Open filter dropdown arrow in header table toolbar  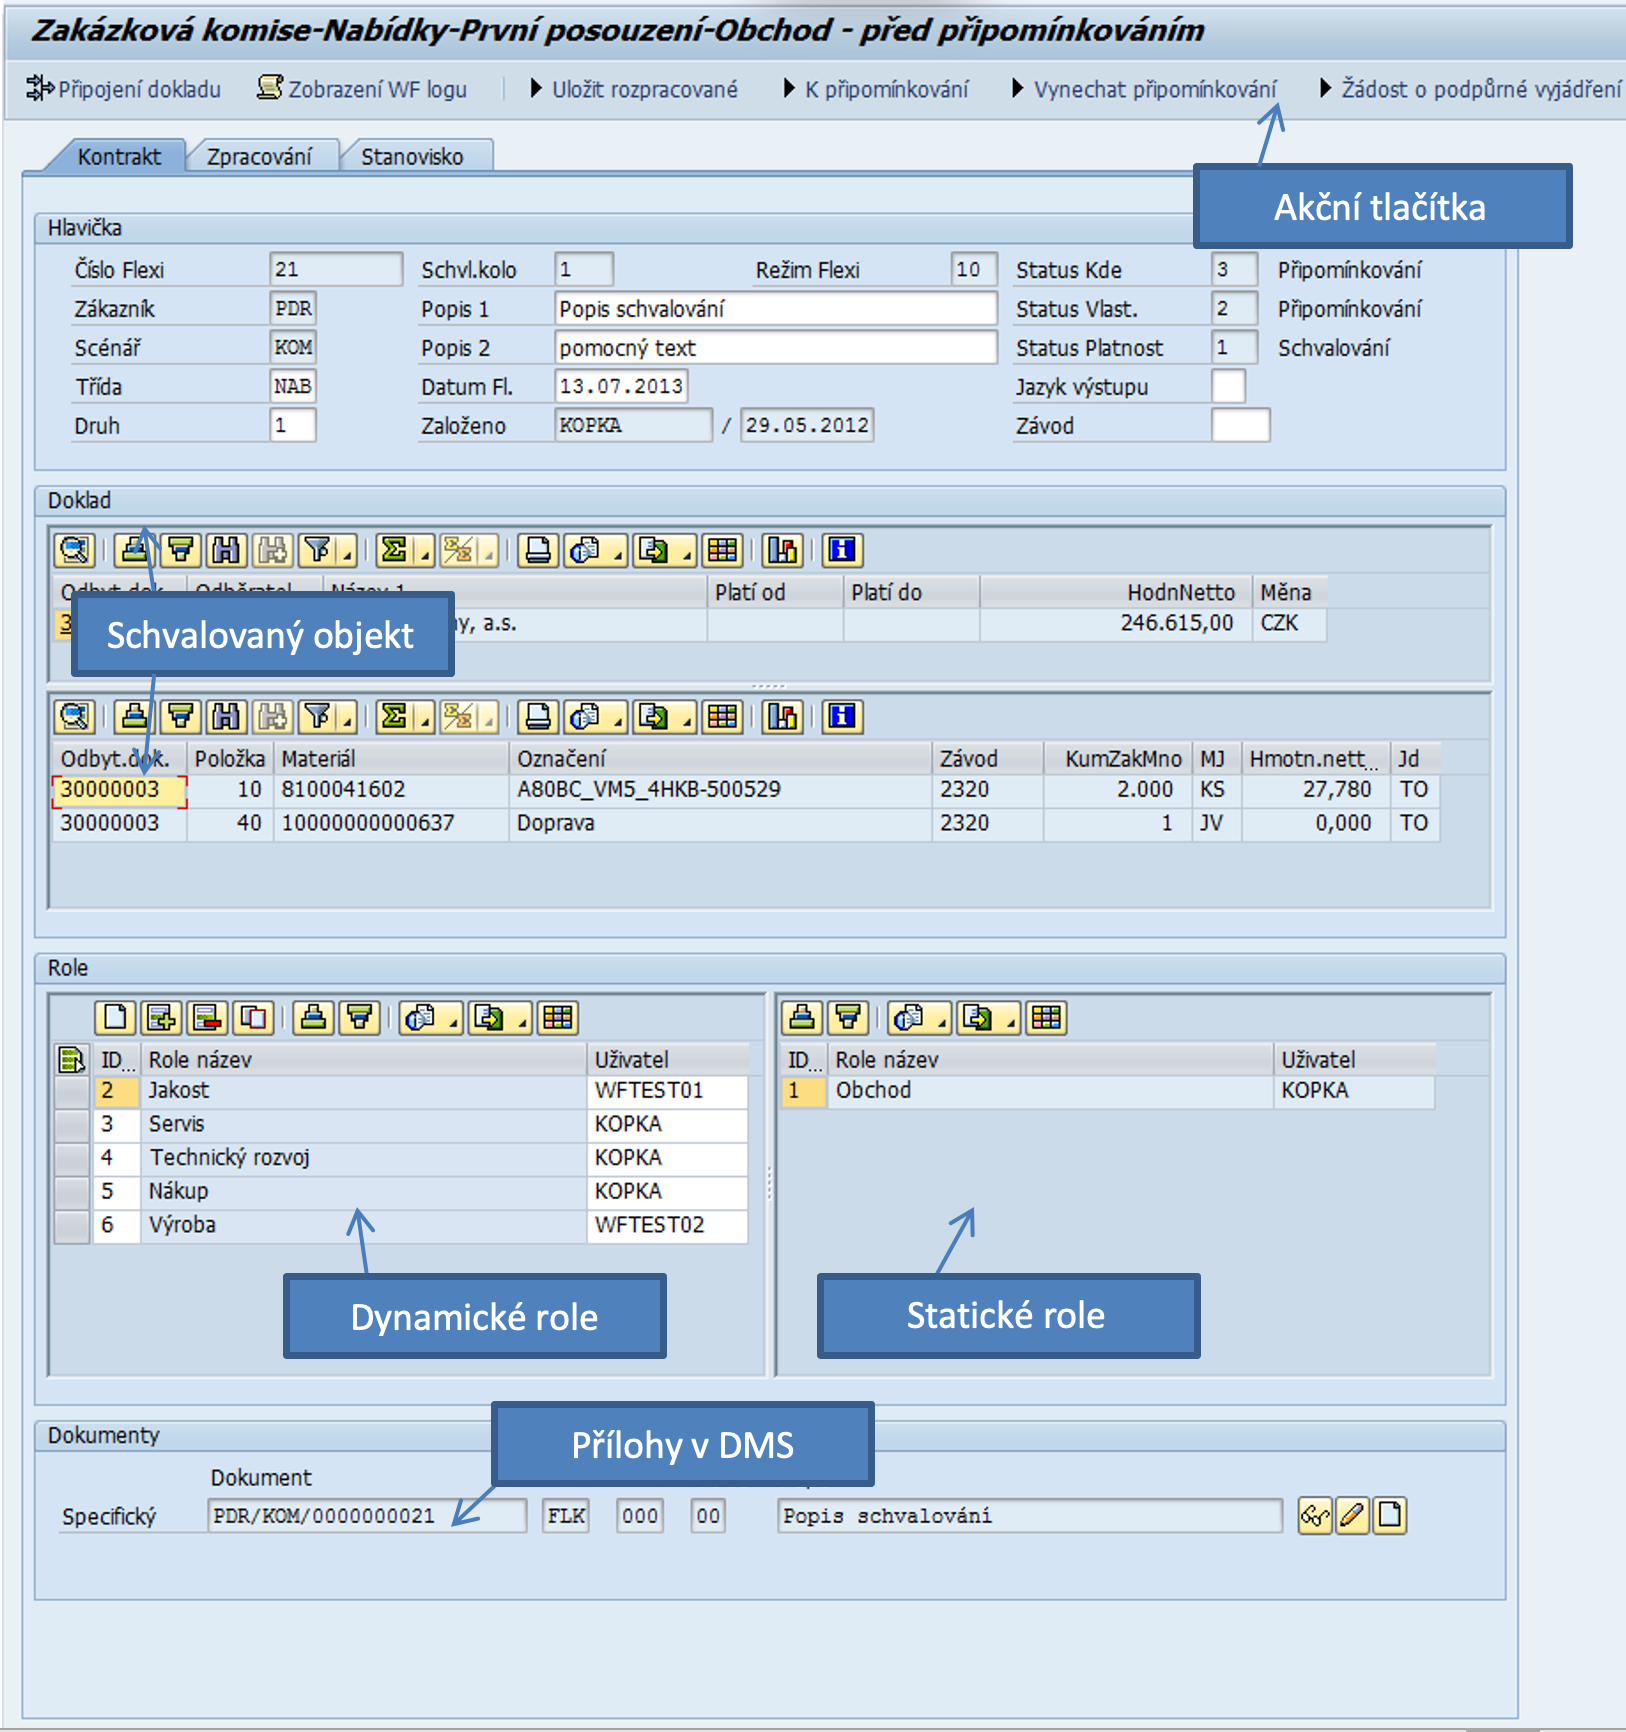(x=346, y=552)
